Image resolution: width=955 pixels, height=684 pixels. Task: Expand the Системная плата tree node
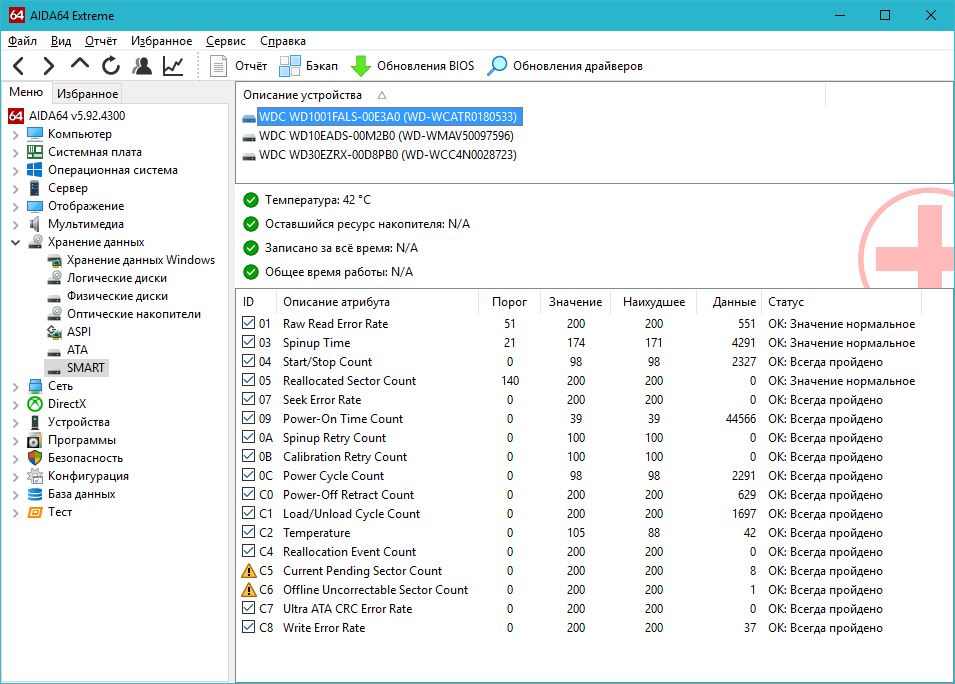[x=16, y=153]
